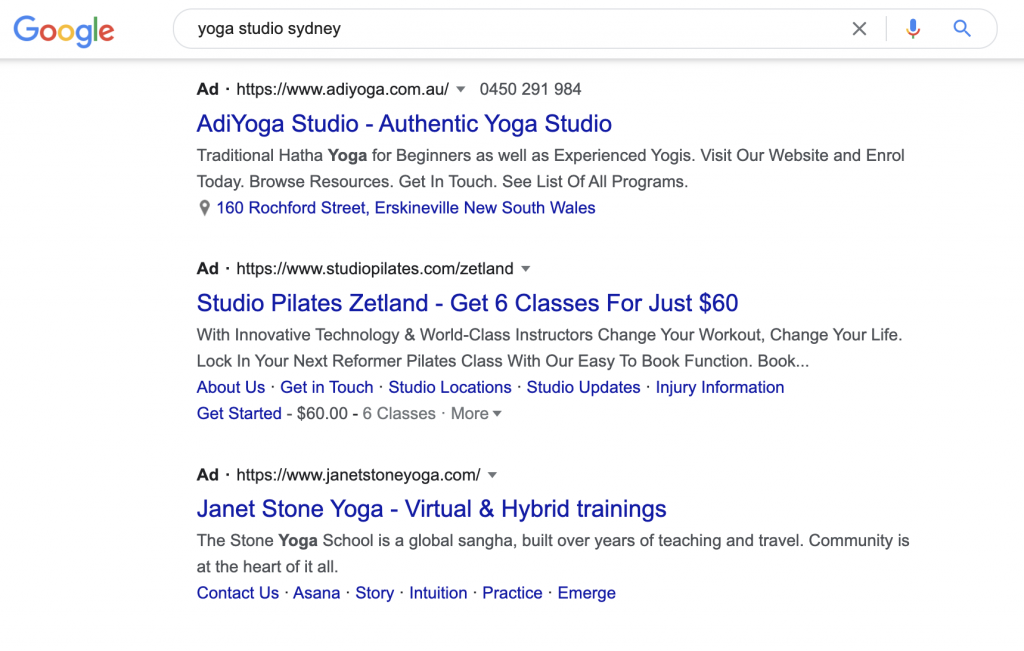
Task: Open the 'Contact Us' sitelink
Action: click(238, 593)
